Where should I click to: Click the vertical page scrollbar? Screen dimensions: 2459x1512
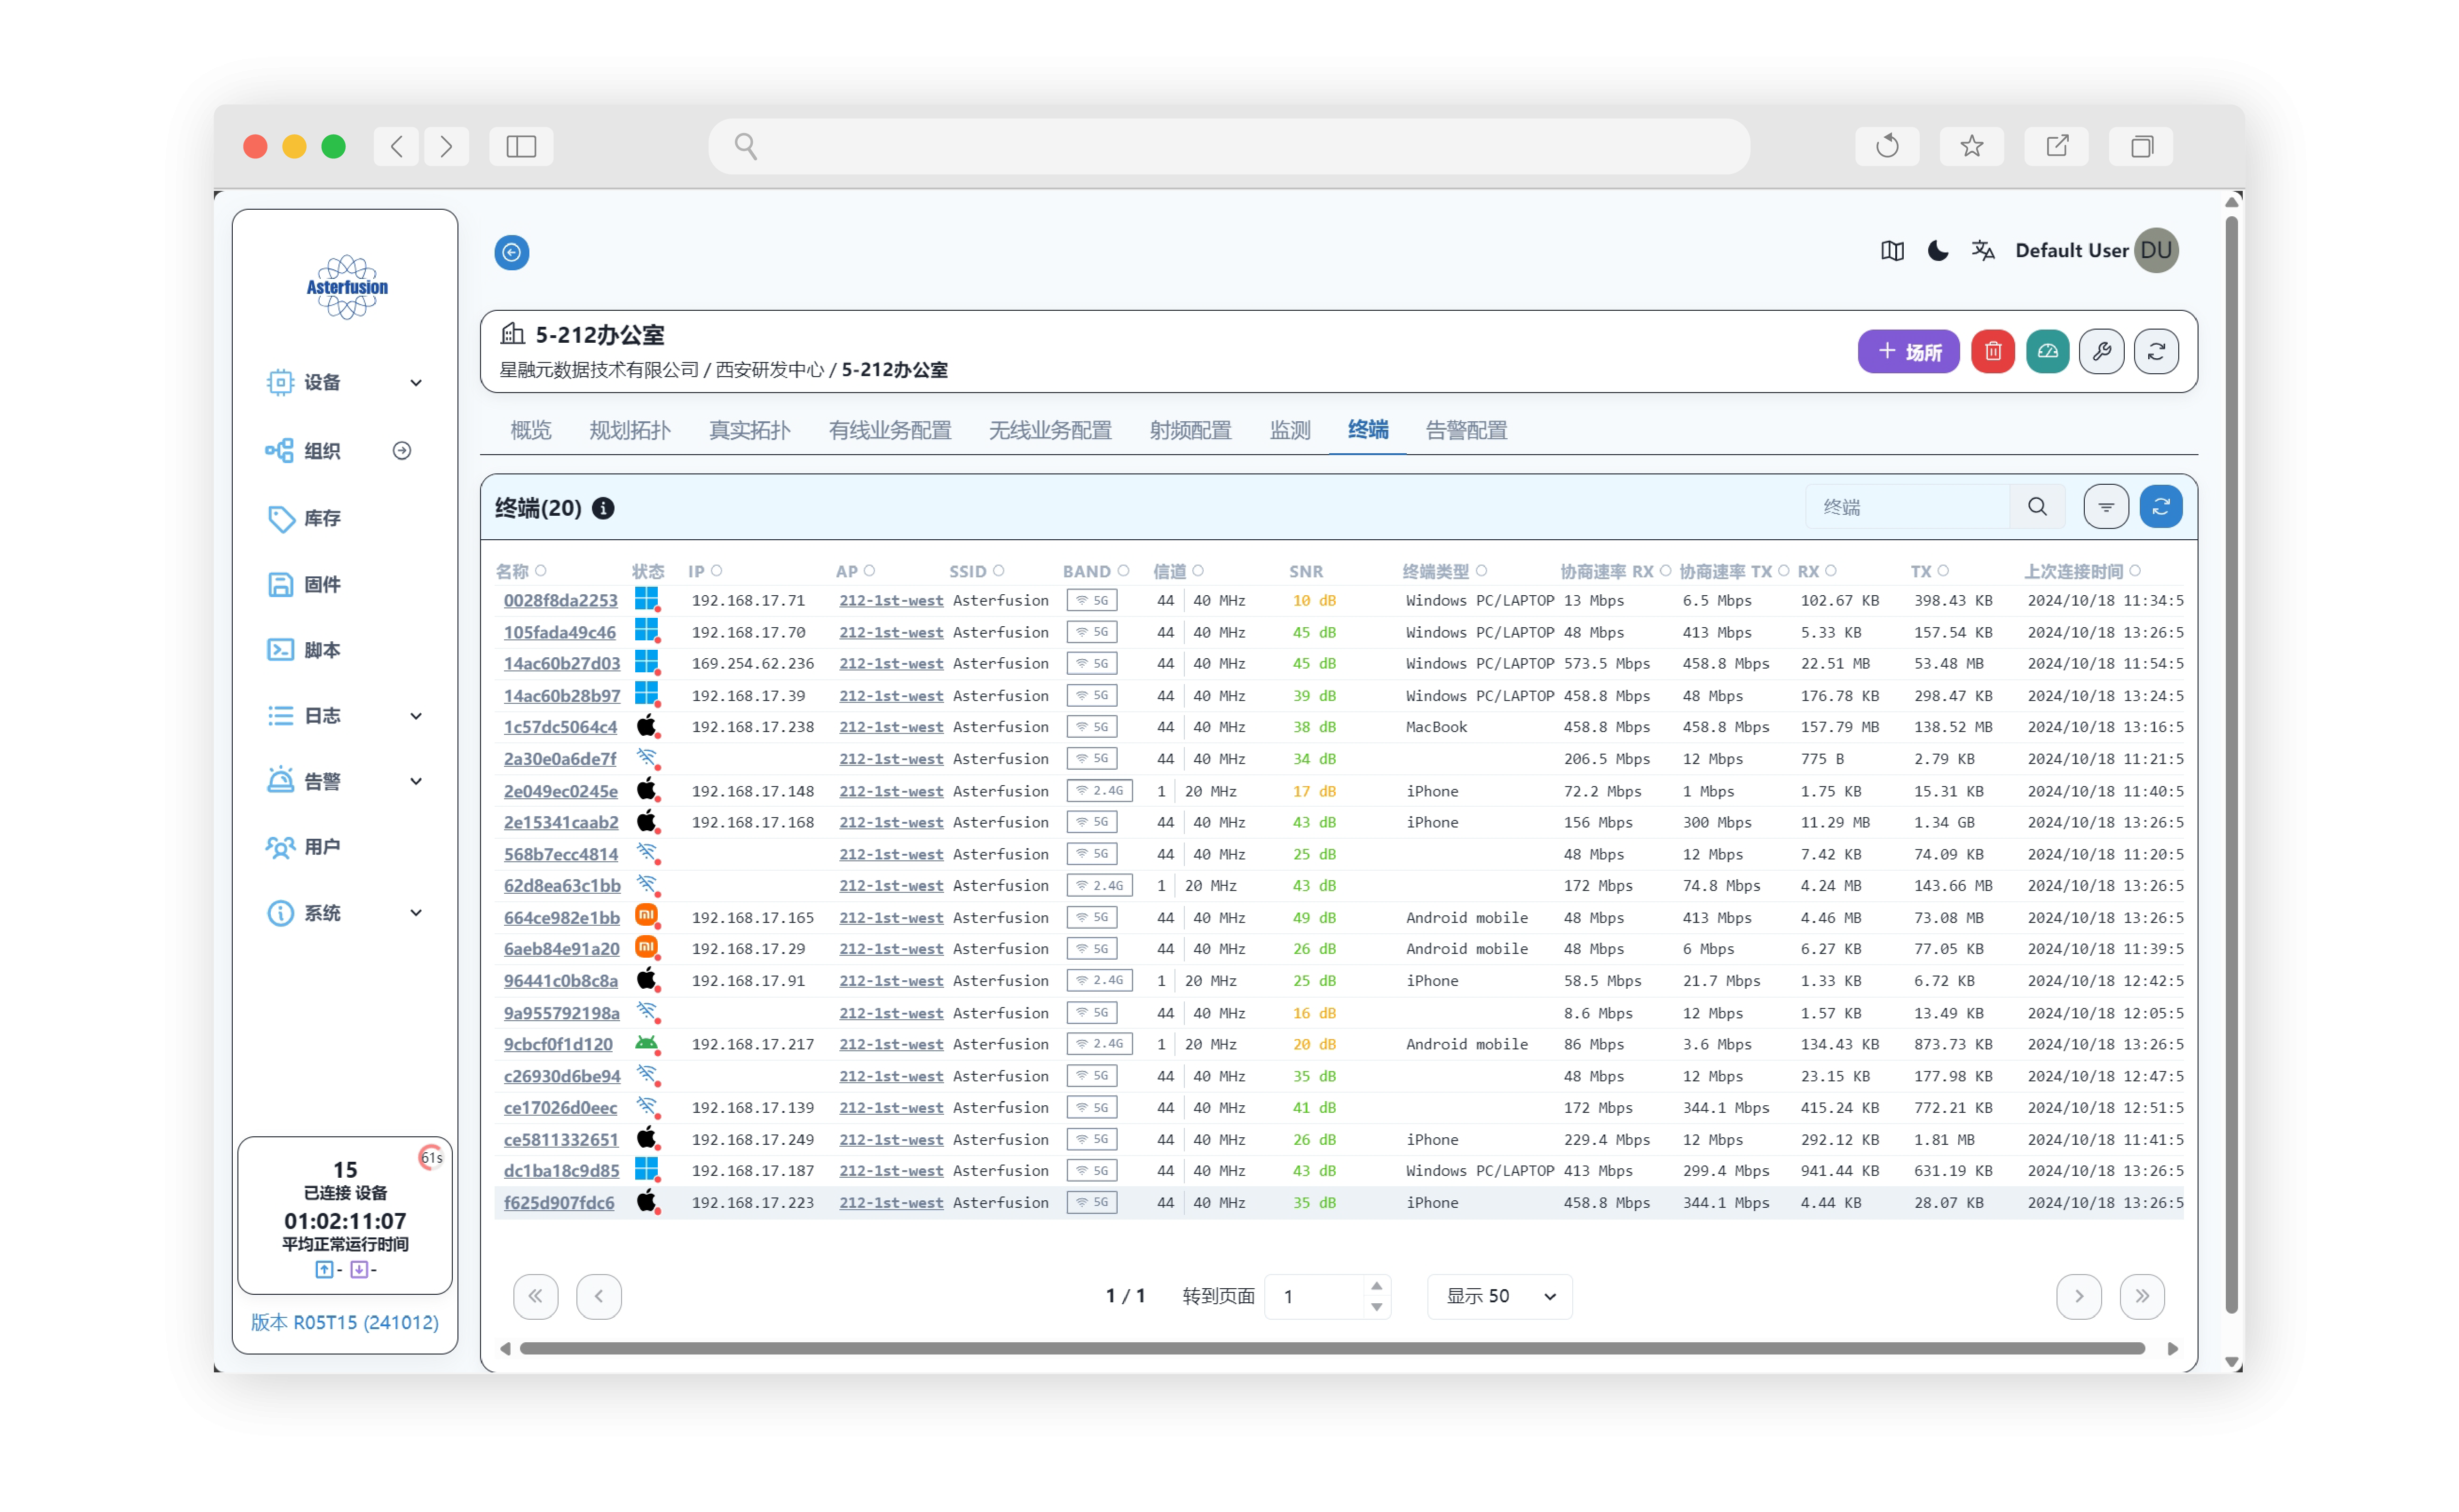click(x=2230, y=765)
